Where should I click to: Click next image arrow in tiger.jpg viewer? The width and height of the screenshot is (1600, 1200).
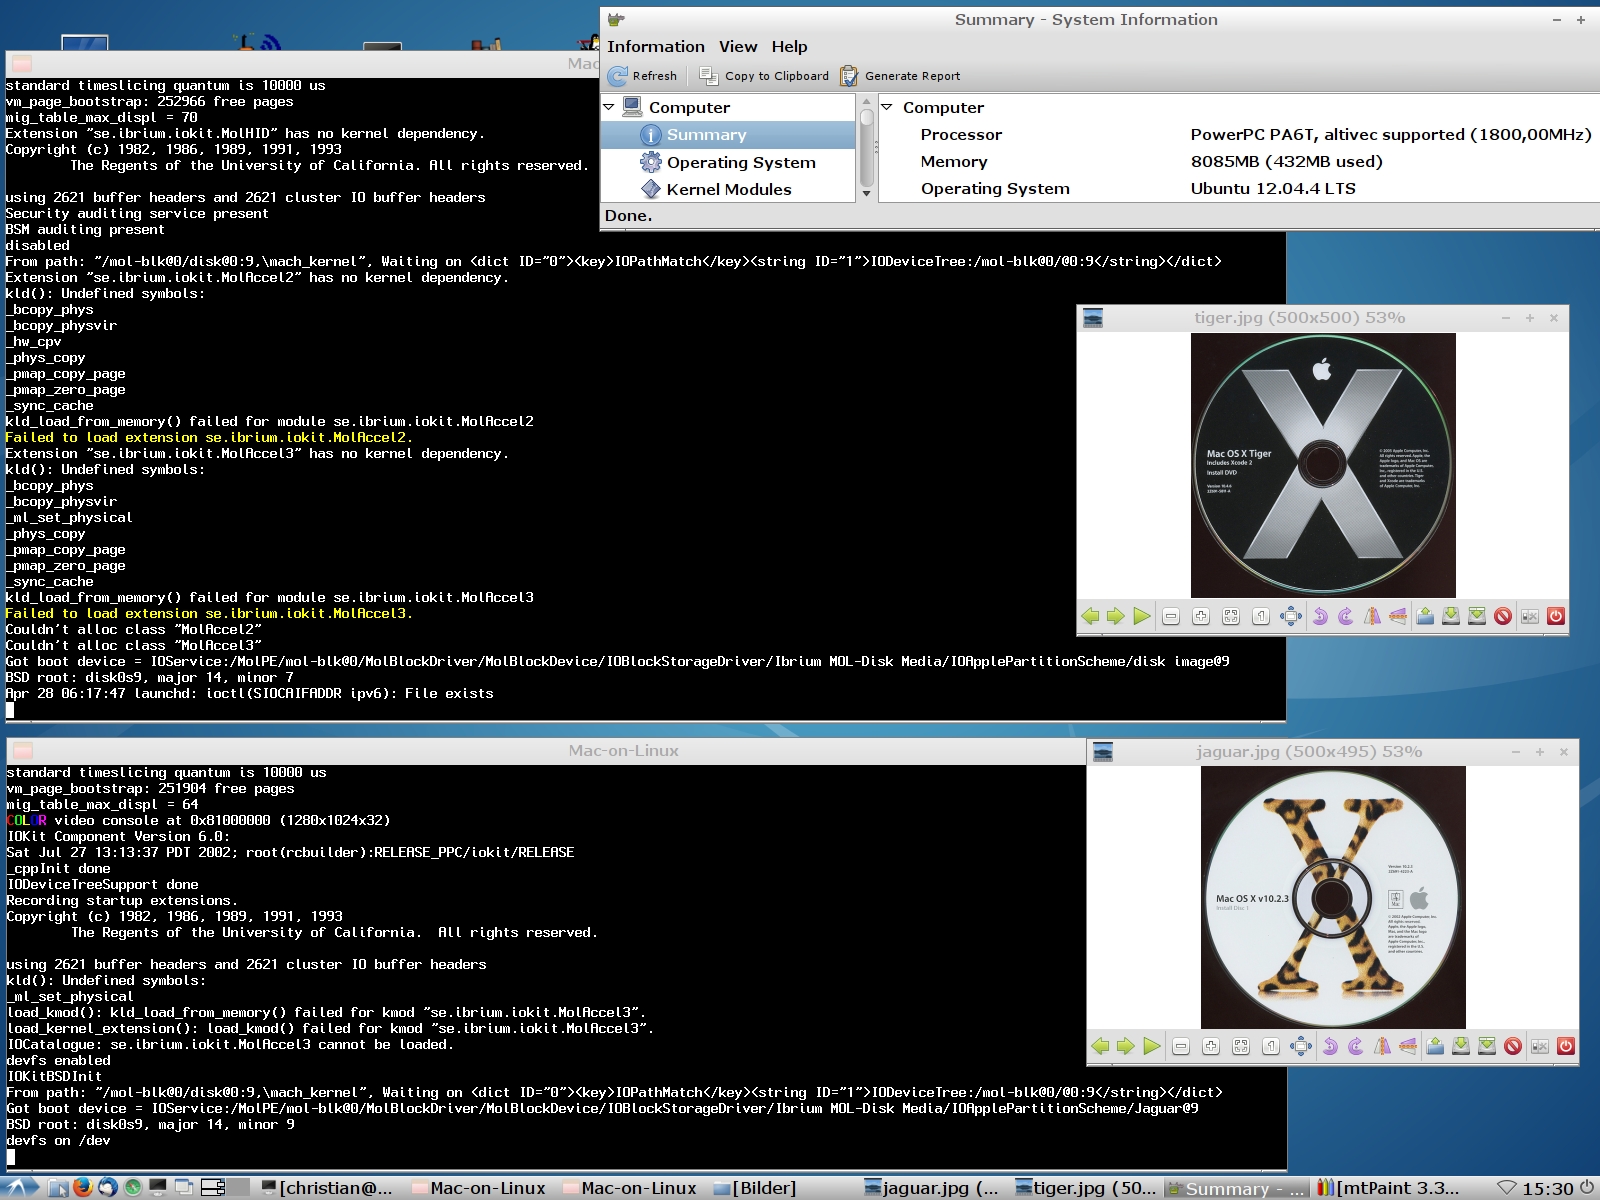(x=1116, y=617)
